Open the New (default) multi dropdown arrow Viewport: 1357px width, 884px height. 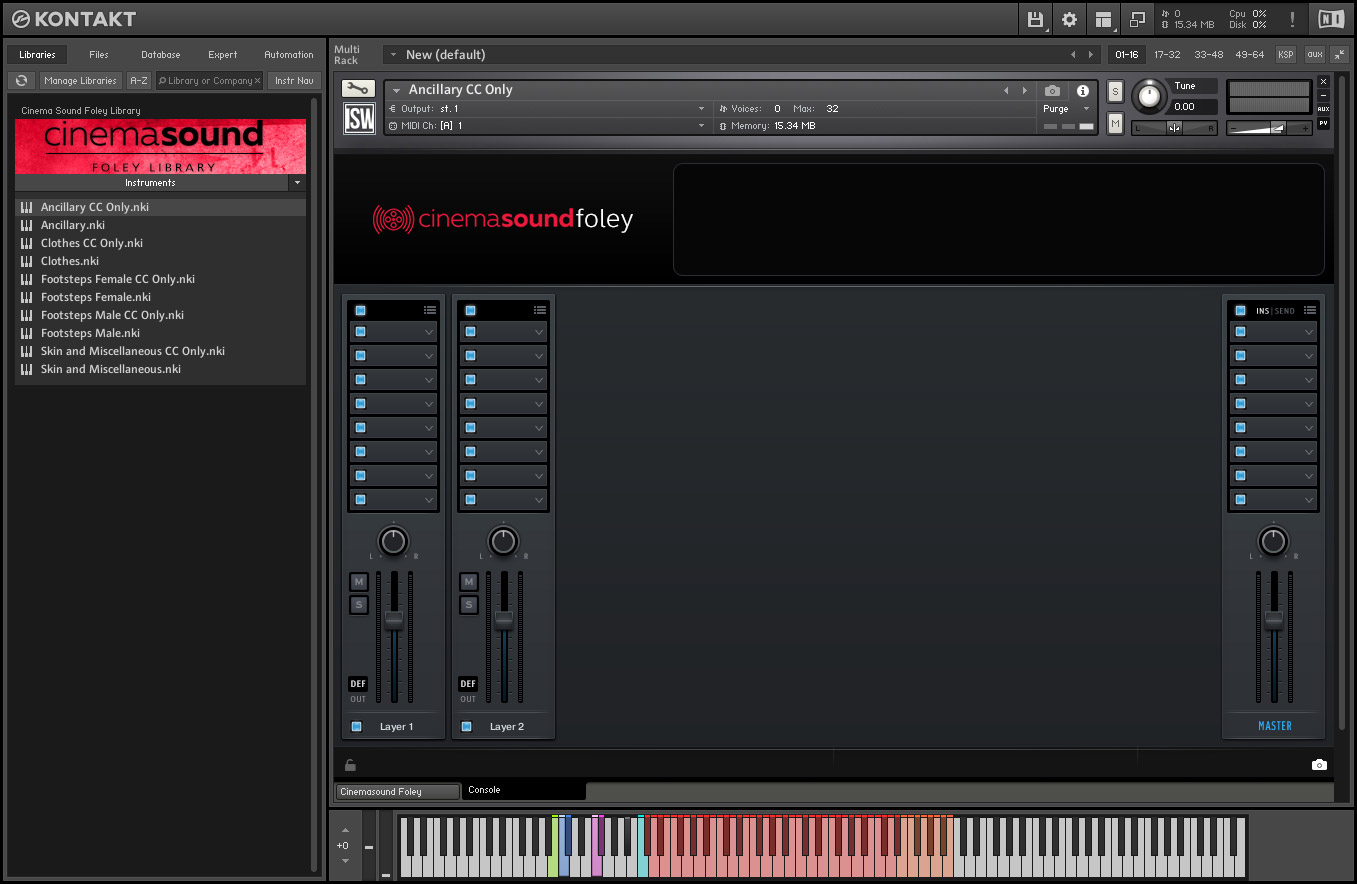(x=393, y=55)
